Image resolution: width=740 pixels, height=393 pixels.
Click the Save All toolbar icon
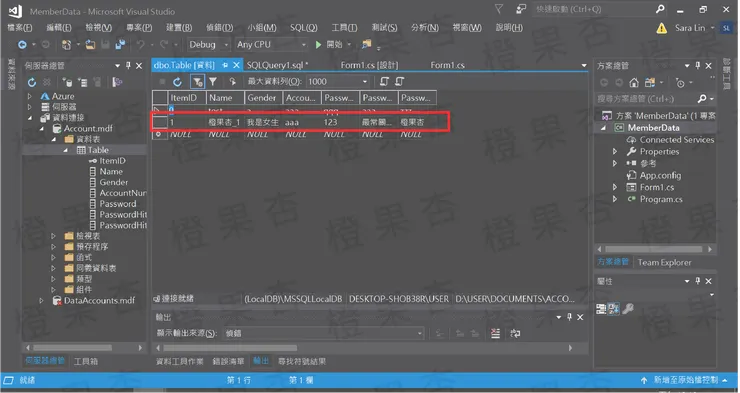120,44
